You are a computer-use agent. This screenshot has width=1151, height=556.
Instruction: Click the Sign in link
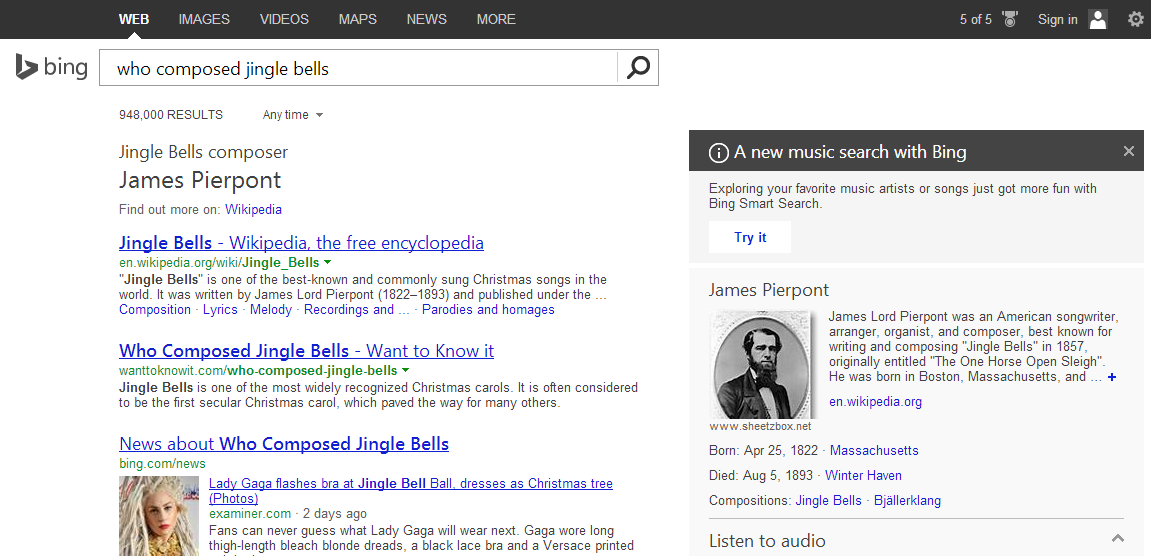pyautogui.click(x=1057, y=20)
